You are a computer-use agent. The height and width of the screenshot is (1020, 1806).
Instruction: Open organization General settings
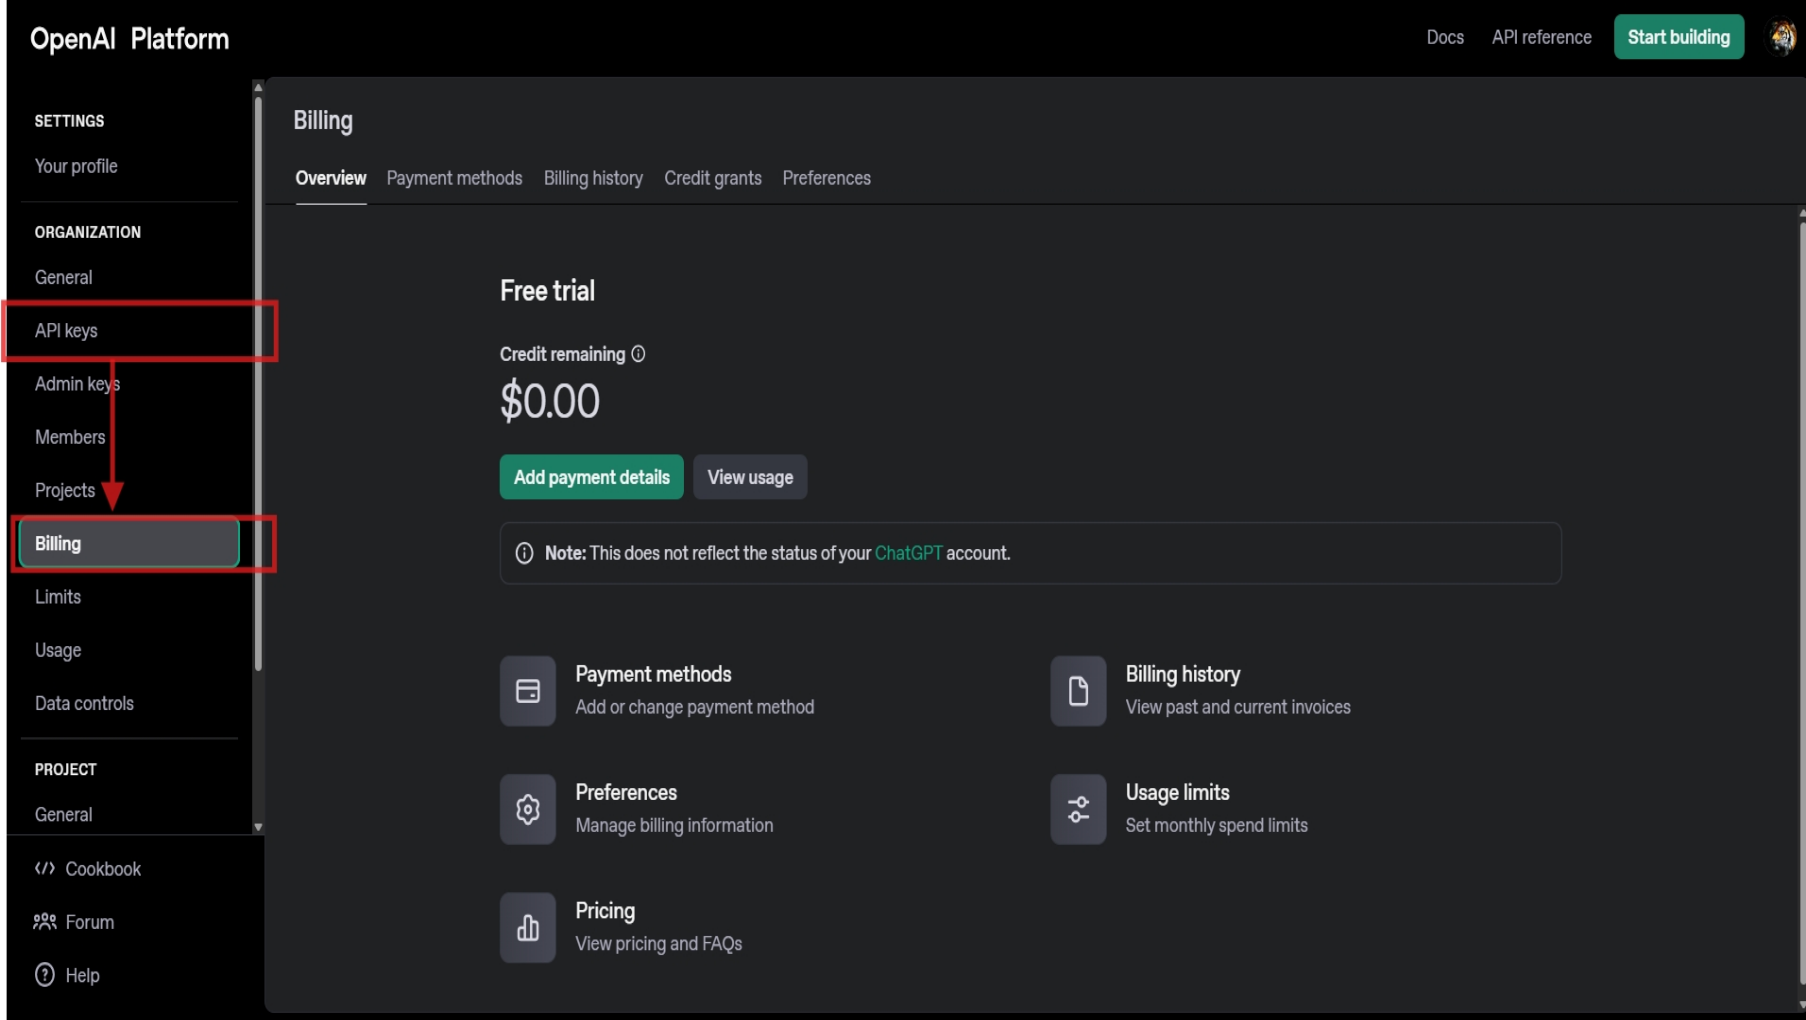pyautogui.click(x=63, y=277)
